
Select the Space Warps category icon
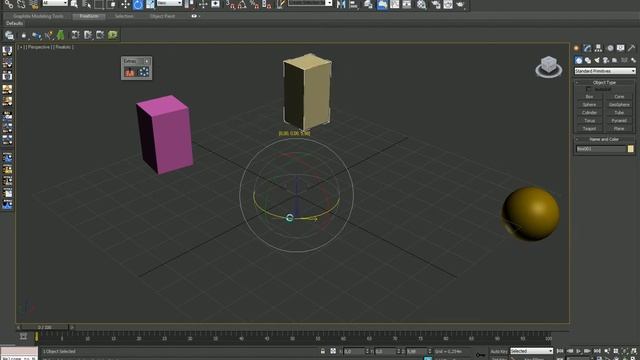click(x=624, y=60)
